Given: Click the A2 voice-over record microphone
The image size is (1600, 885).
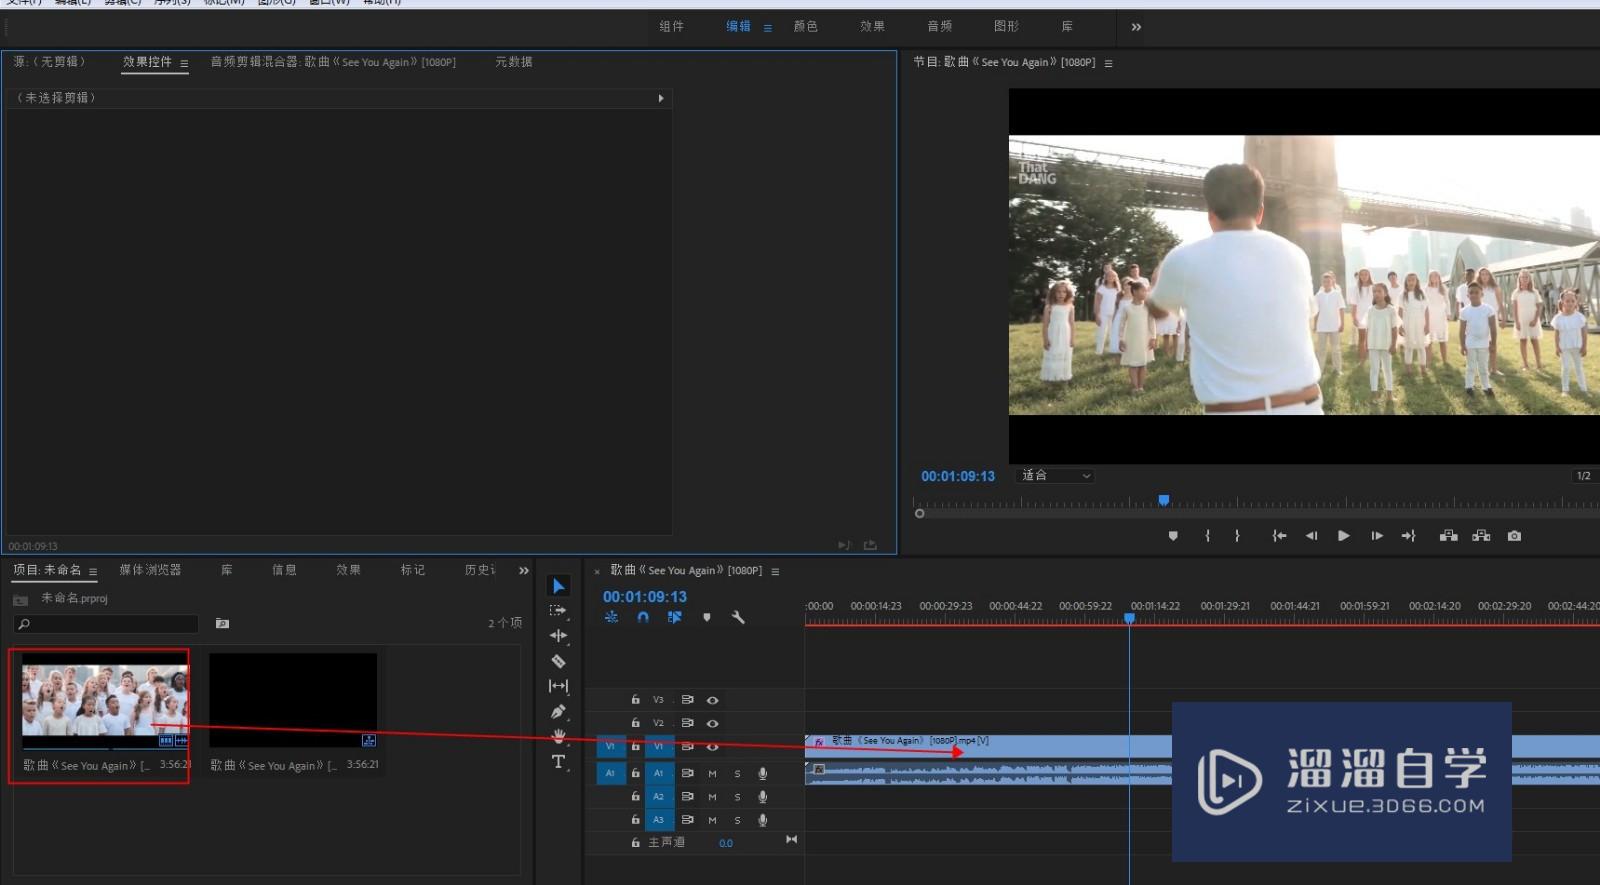Looking at the screenshot, I should pyautogui.click(x=762, y=796).
